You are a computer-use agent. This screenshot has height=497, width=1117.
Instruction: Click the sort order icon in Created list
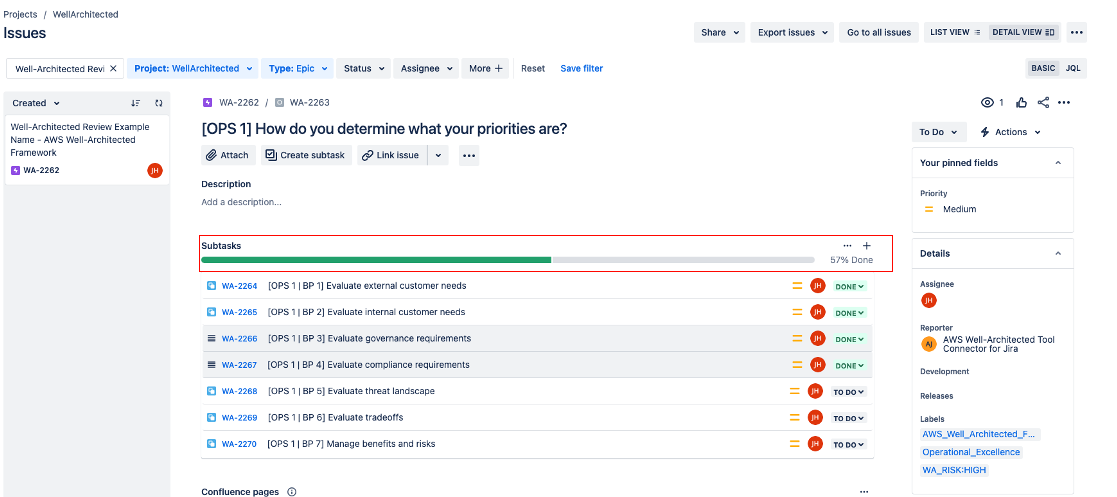pyautogui.click(x=135, y=103)
